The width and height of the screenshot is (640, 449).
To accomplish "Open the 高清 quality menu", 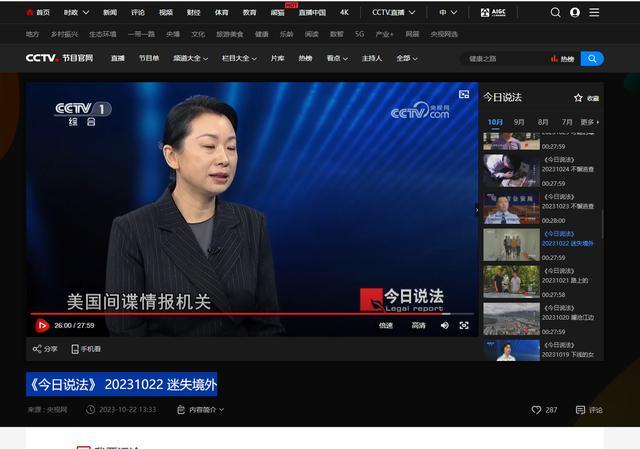I will pos(418,325).
